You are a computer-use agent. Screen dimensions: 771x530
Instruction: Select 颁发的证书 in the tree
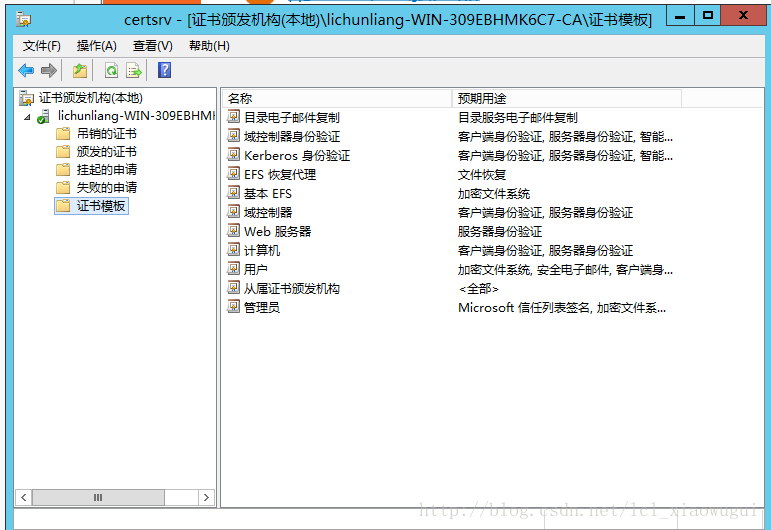tap(106, 151)
